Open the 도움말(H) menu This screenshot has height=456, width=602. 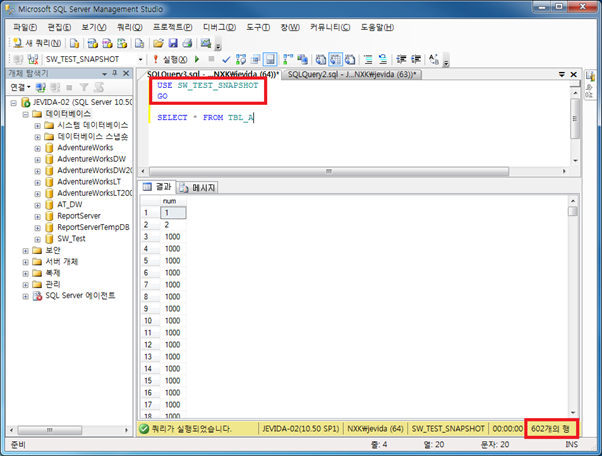pyautogui.click(x=377, y=27)
